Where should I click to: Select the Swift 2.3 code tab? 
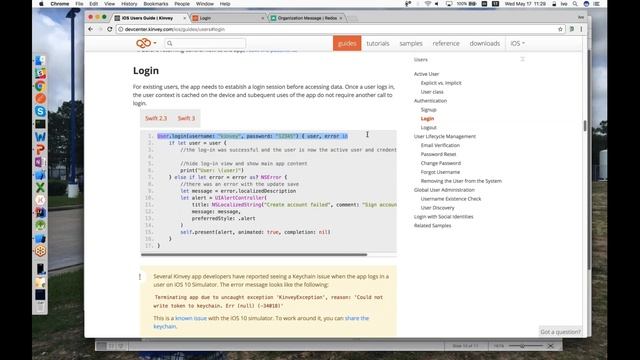pos(156,118)
